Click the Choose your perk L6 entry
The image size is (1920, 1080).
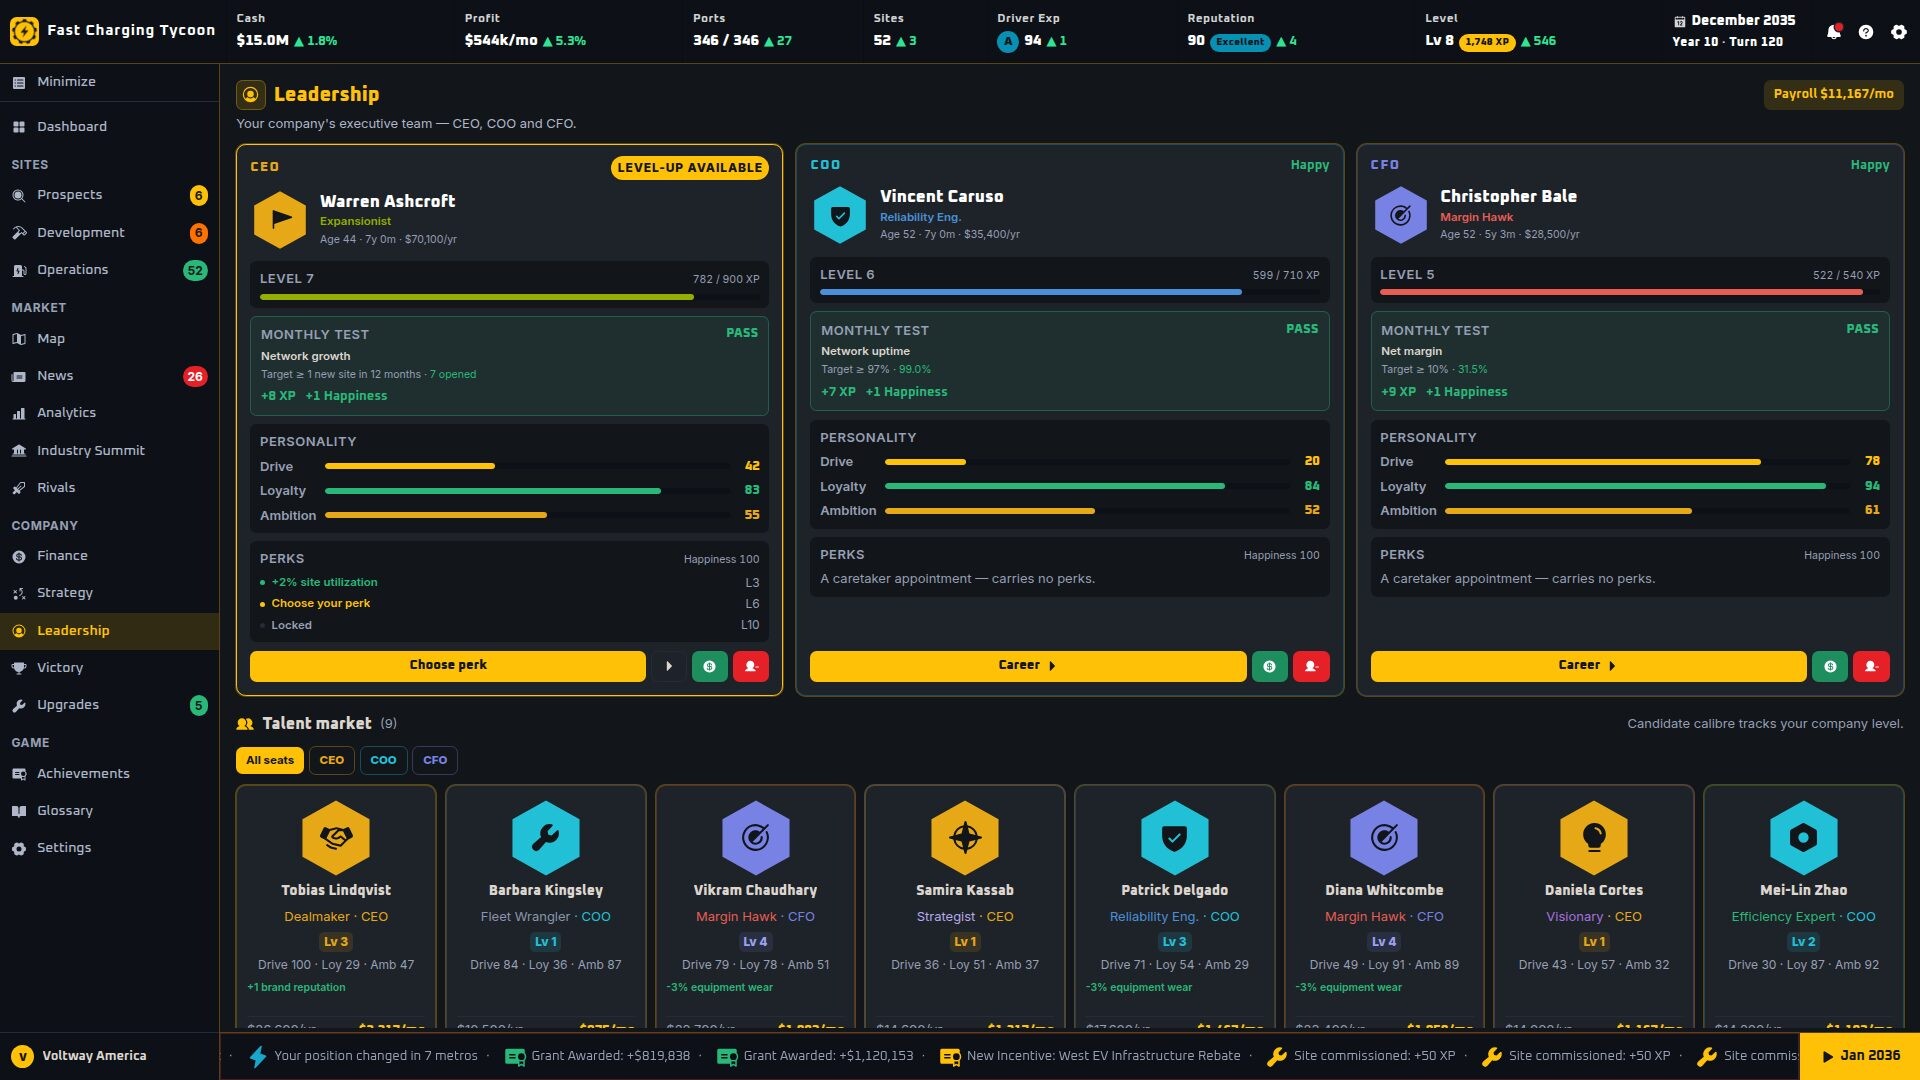coord(509,604)
